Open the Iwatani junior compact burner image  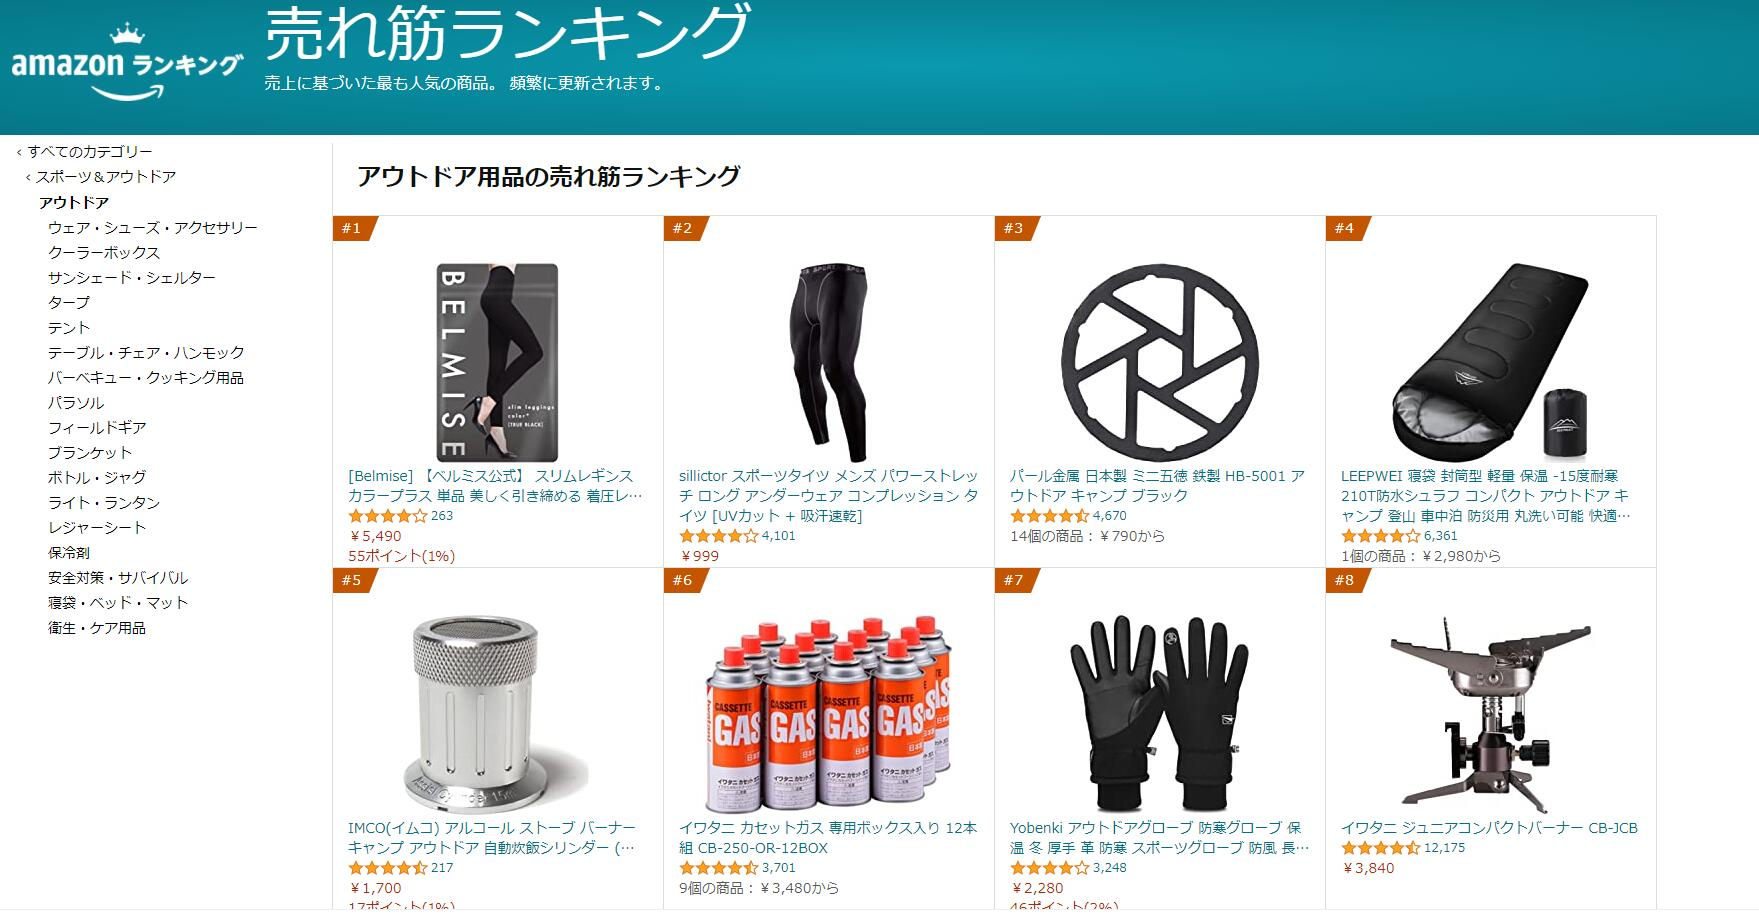tap(1490, 714)
